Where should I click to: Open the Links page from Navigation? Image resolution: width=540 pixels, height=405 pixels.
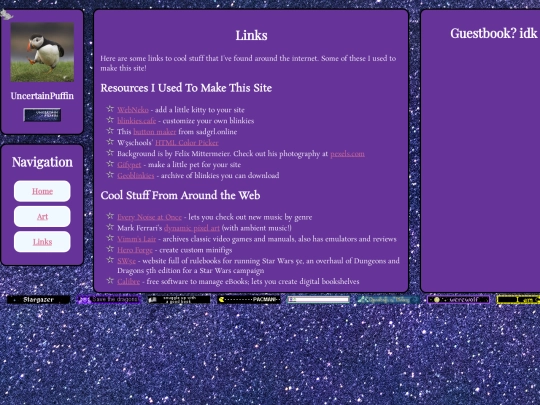click(42, 242)
